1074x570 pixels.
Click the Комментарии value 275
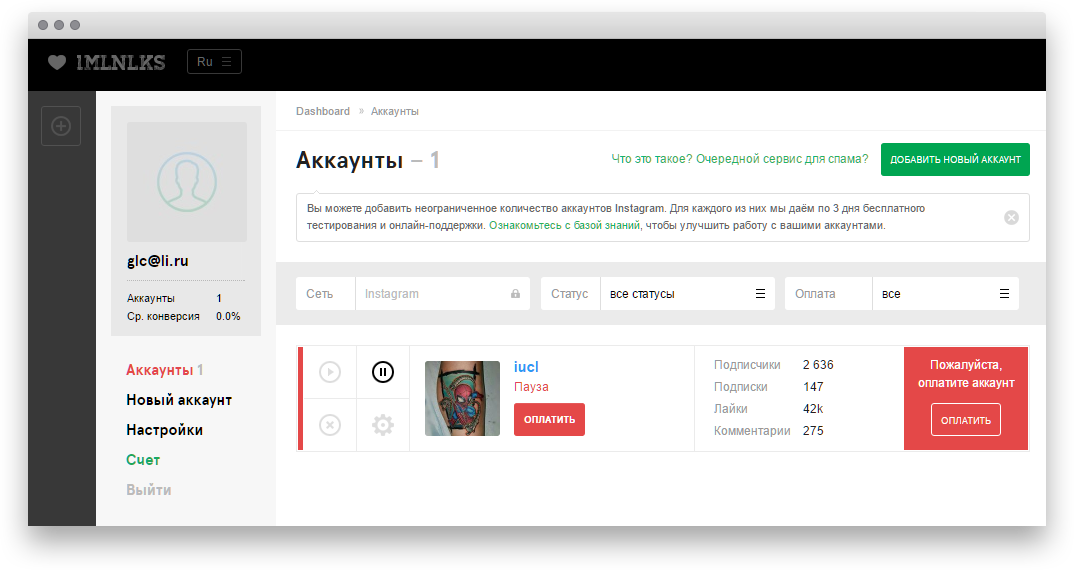tap(813, 431)
